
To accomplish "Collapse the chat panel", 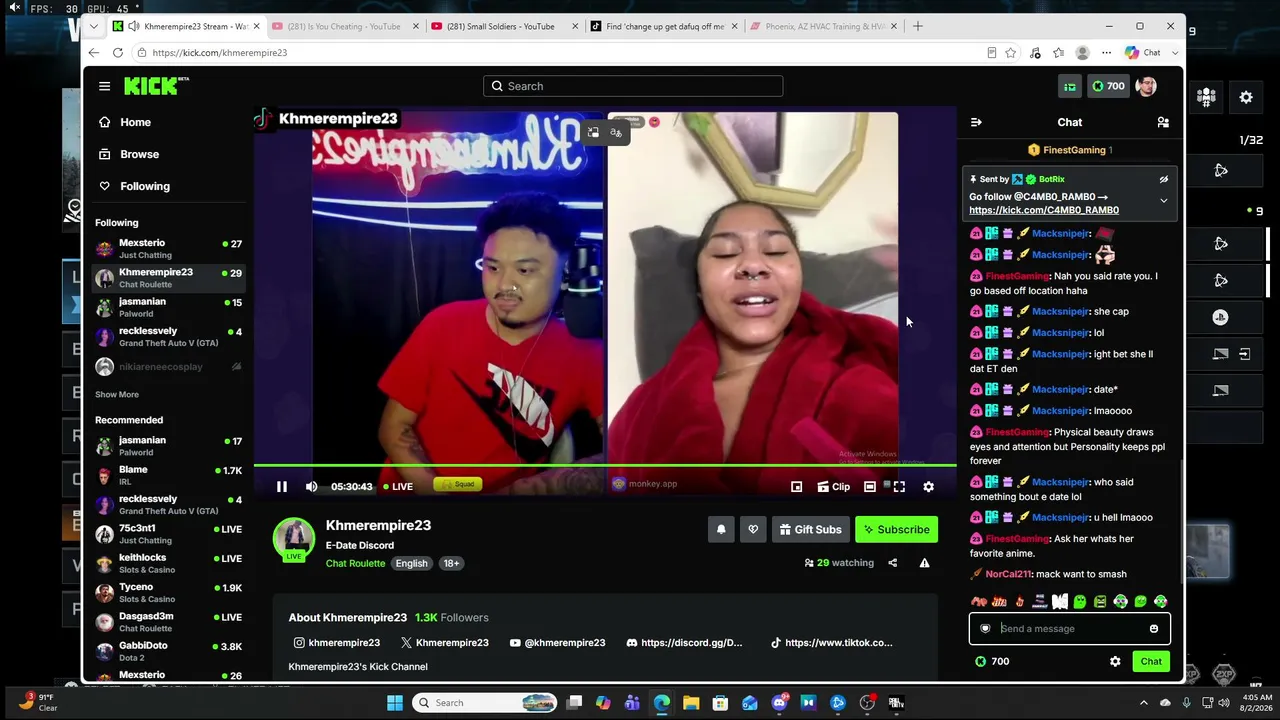I will tap(976, 122).
